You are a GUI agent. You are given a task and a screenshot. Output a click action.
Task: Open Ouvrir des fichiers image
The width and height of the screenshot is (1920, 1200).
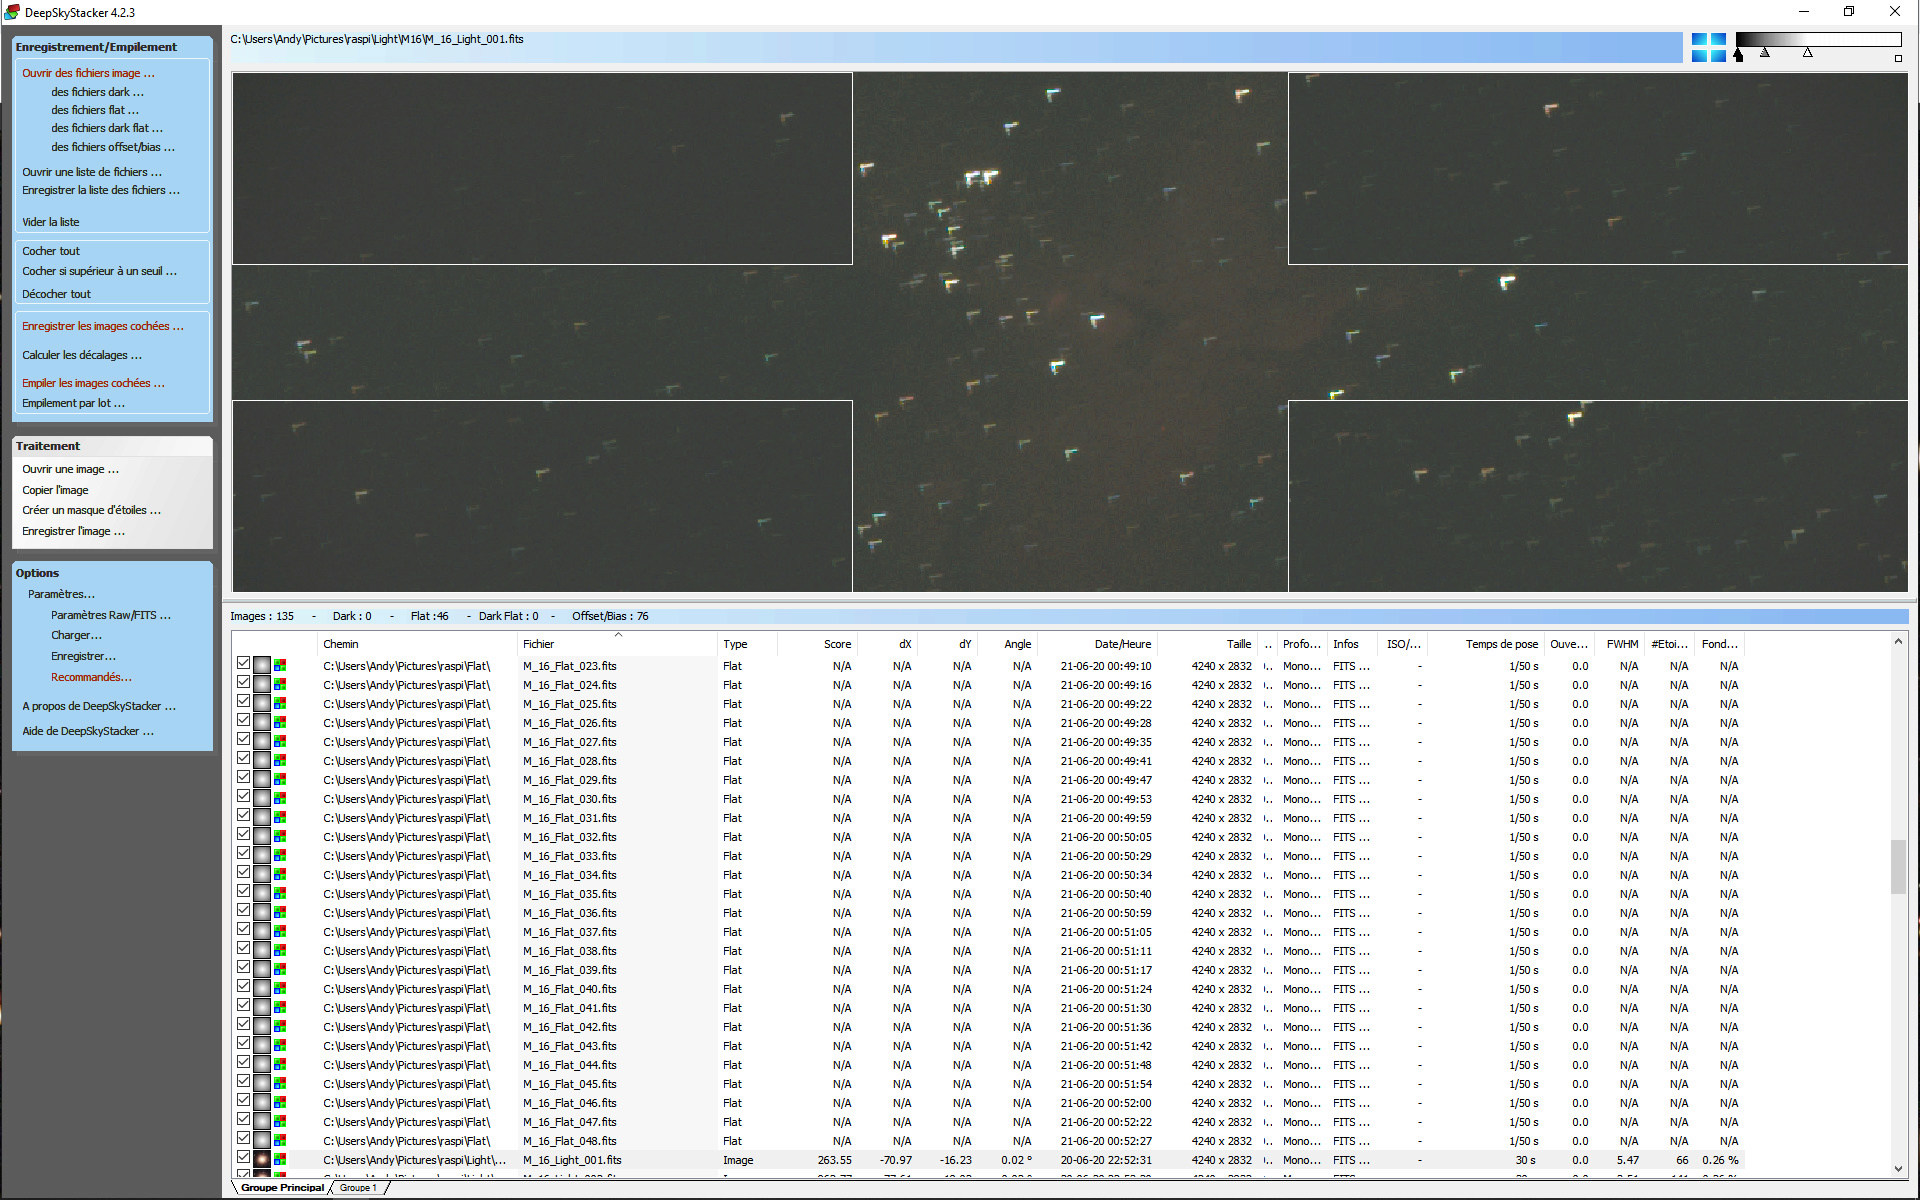coord(88,73)
